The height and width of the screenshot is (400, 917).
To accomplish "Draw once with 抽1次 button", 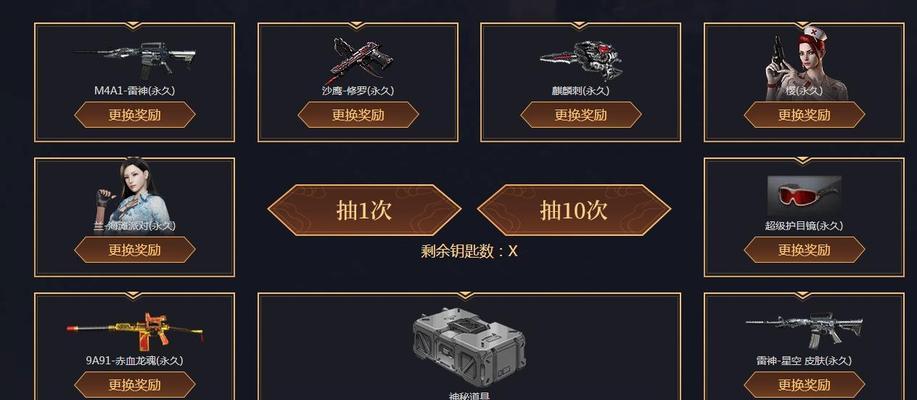I will (364, 211).
